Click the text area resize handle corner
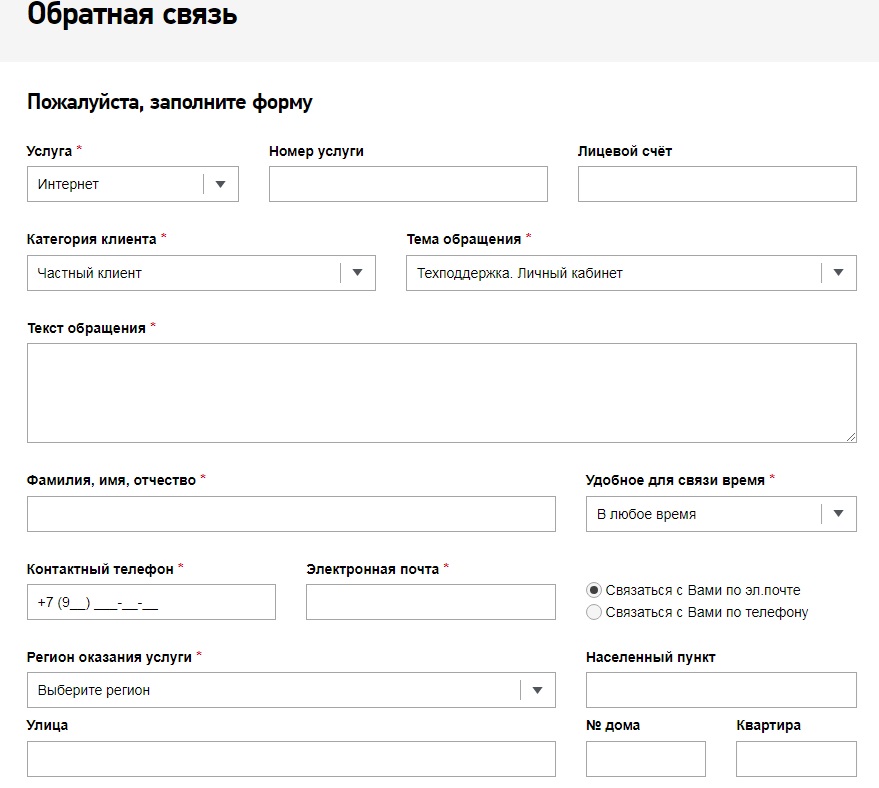879x788 pixels. click(x=851, y=437)
